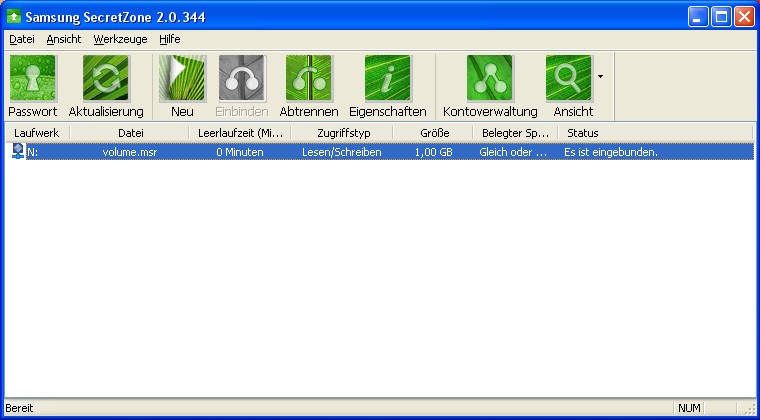
Task: Click 'Es ist eingebunden.' status cell
Action: tap(611, 152)
